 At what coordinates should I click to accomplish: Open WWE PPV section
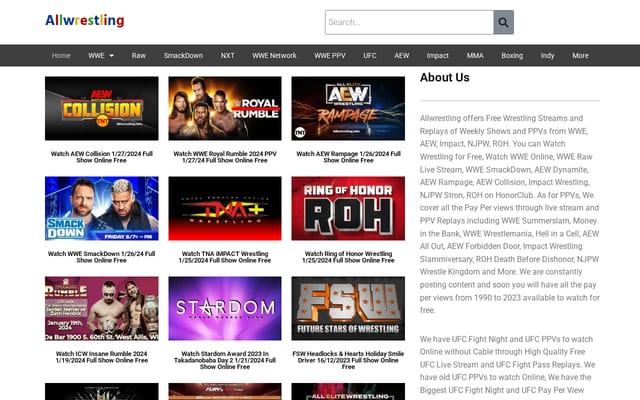(x=330, y=56)
